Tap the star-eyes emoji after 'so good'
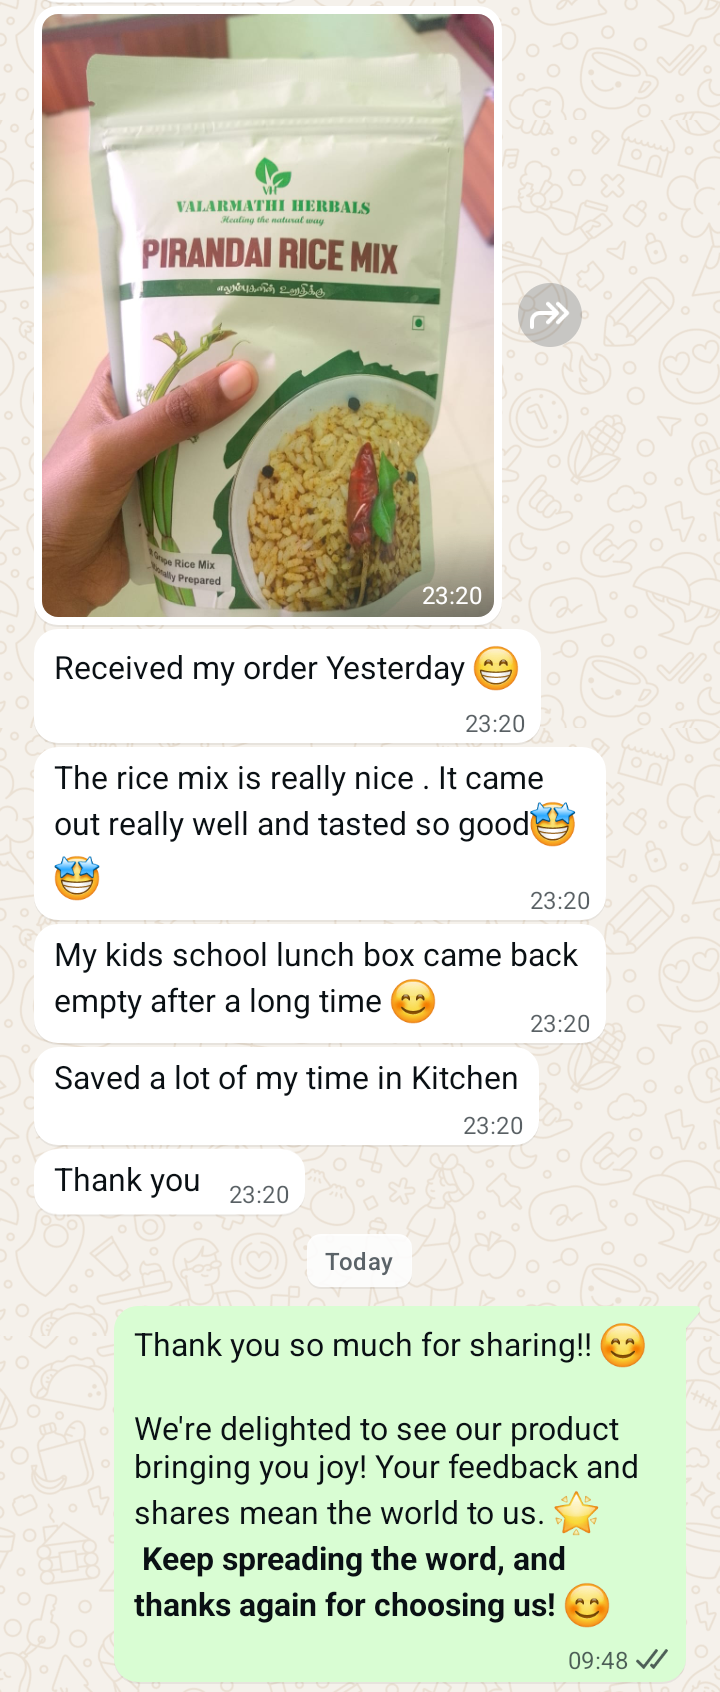The image size is (720, 1692). click(x=553, y=824)
